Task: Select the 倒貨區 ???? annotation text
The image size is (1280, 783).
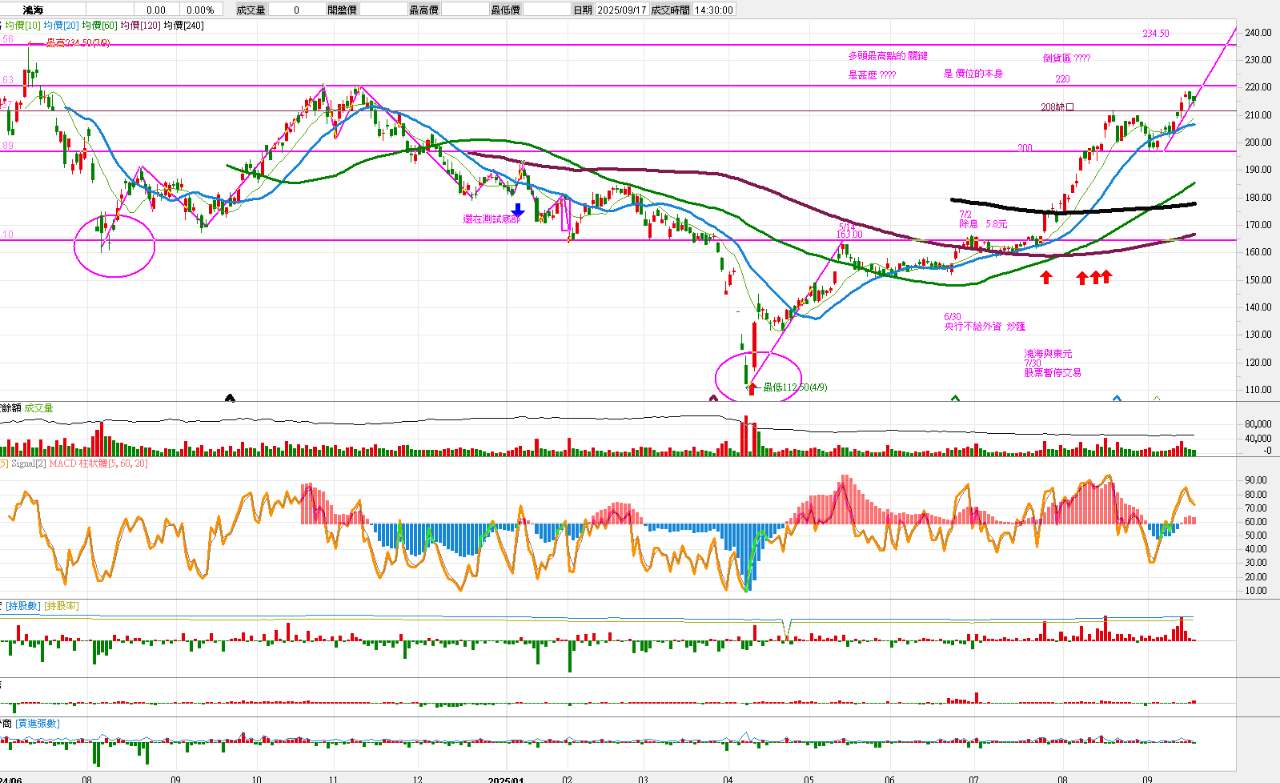Action: pyautogui.click(x=1066, y=58)
